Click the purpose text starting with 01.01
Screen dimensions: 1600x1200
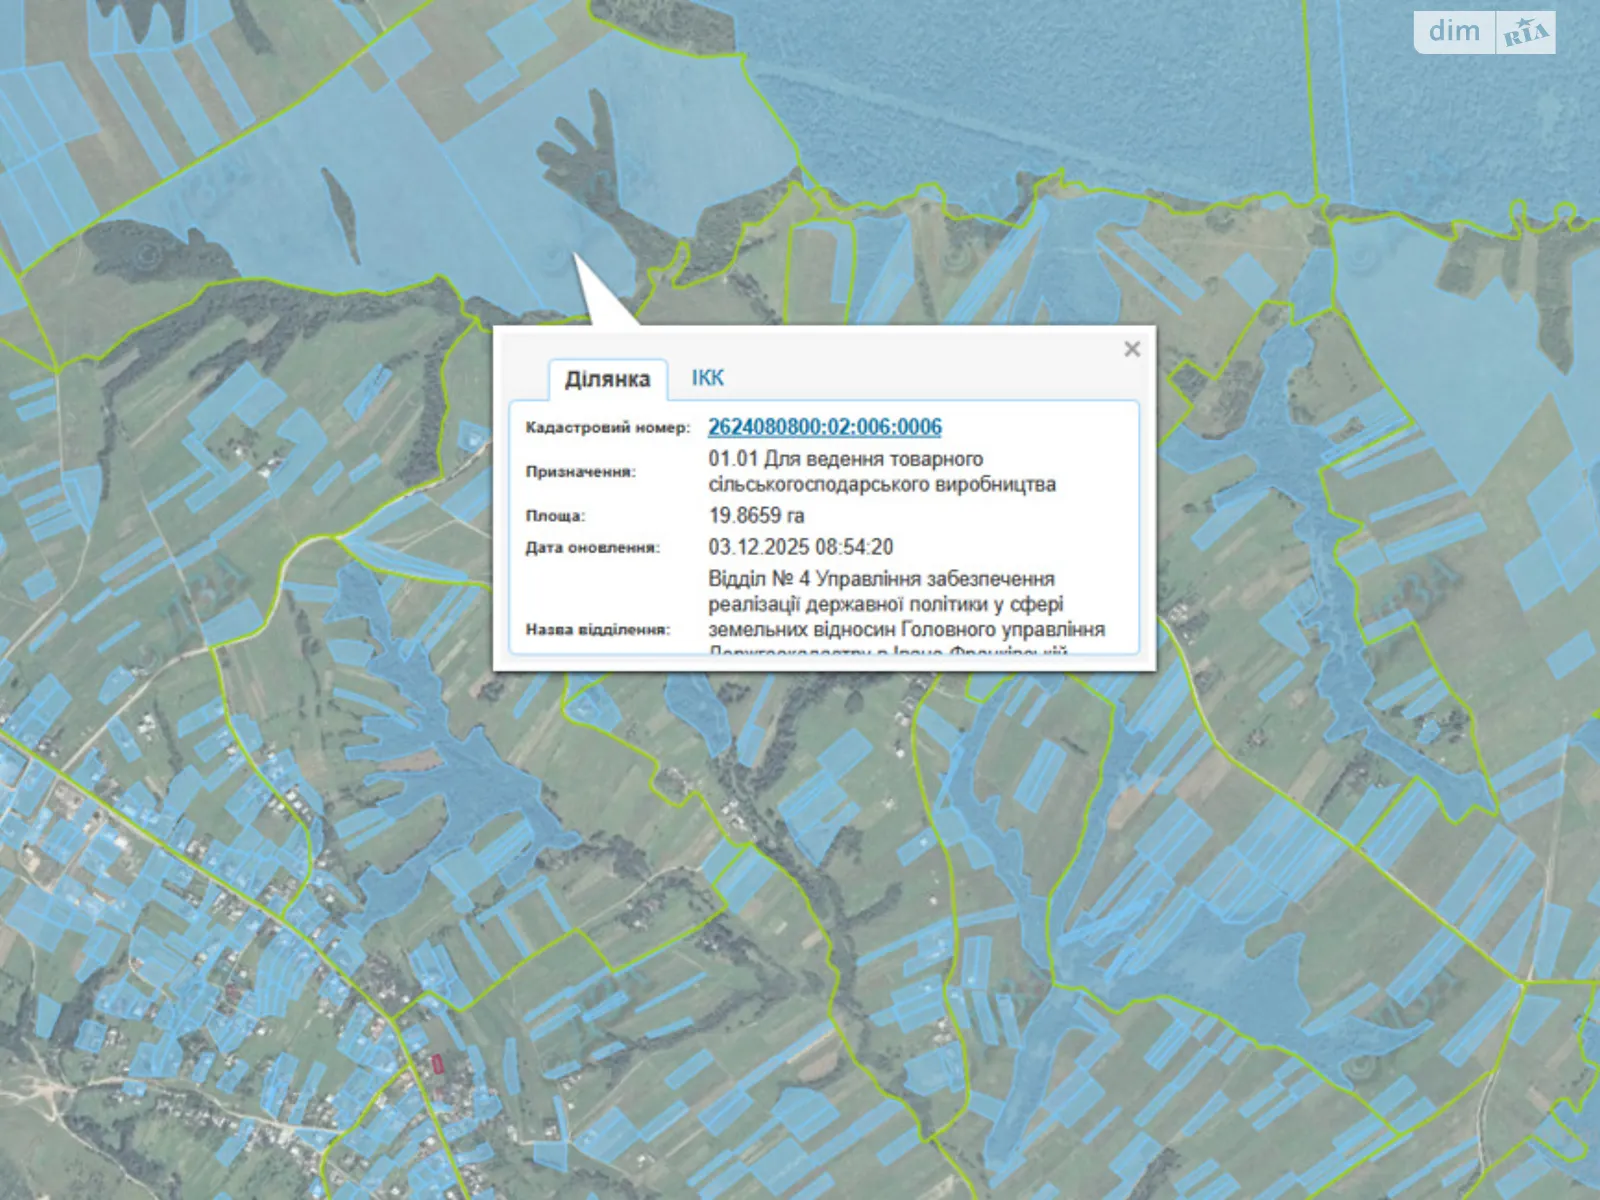pyautogui.click(x=881, y=471)
